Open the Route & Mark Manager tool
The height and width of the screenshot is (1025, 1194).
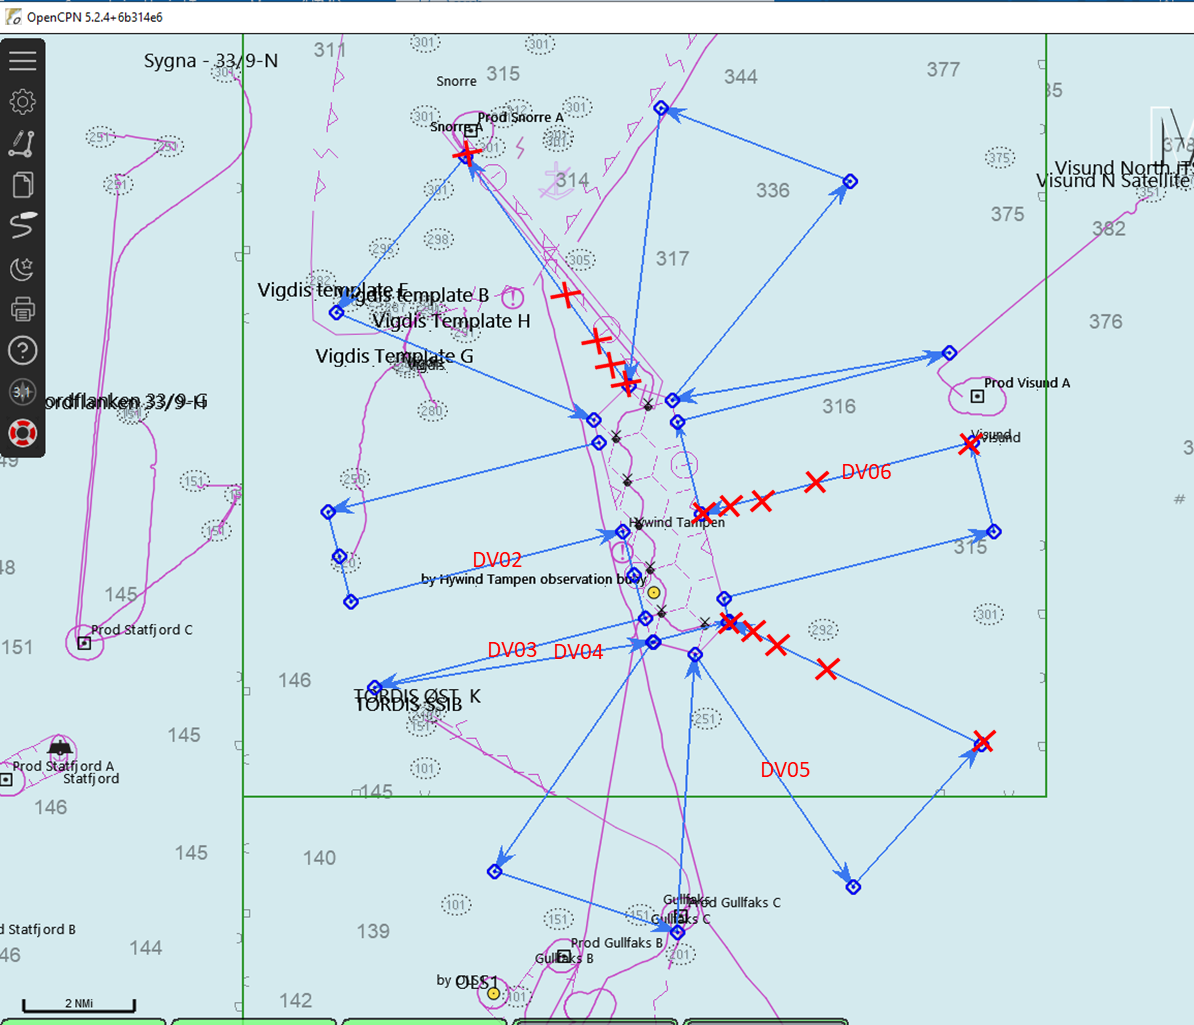click(x=22, y=143)
